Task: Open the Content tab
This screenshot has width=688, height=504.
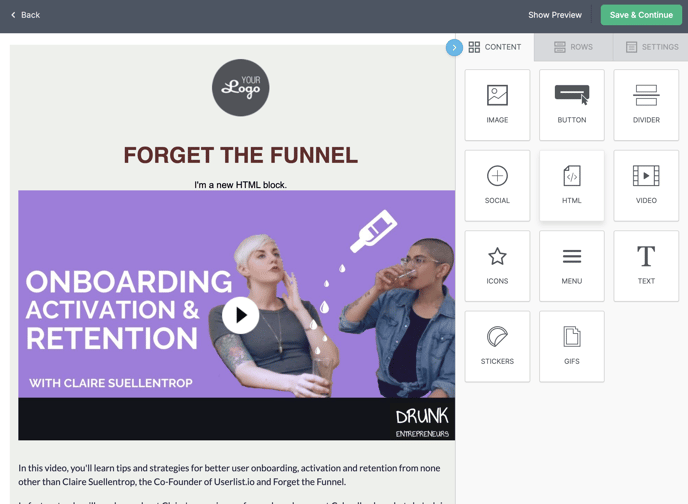Action: (x=494, y=47)
